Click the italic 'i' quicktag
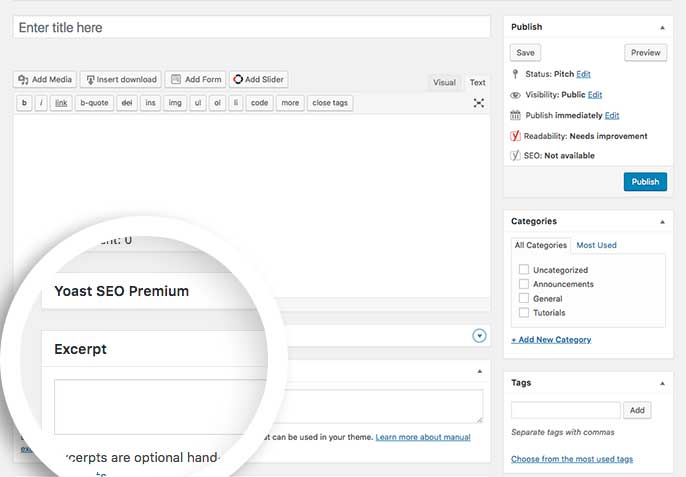The height and width of the screenshot is (477, 686). pos(41,103)
